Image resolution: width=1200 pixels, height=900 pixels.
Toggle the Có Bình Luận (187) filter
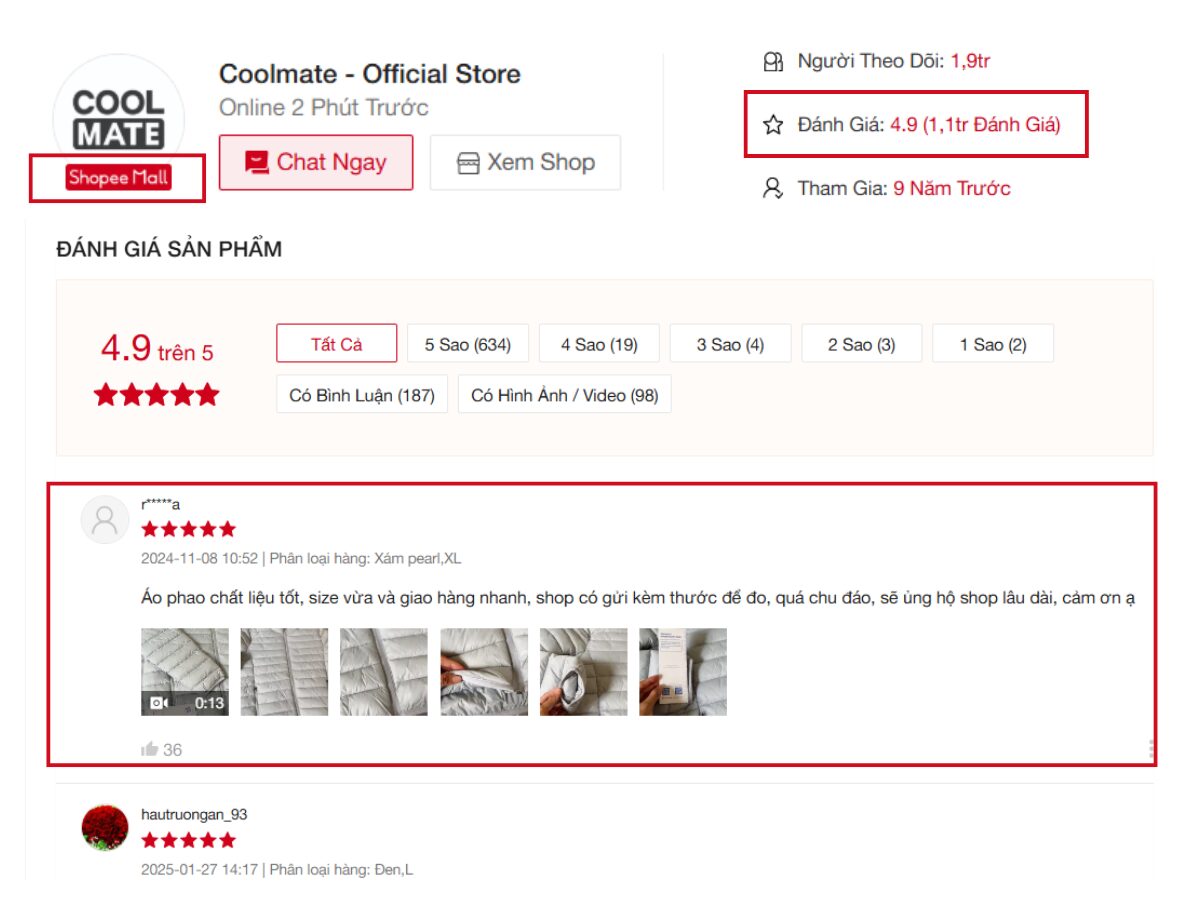coord(362,395)
